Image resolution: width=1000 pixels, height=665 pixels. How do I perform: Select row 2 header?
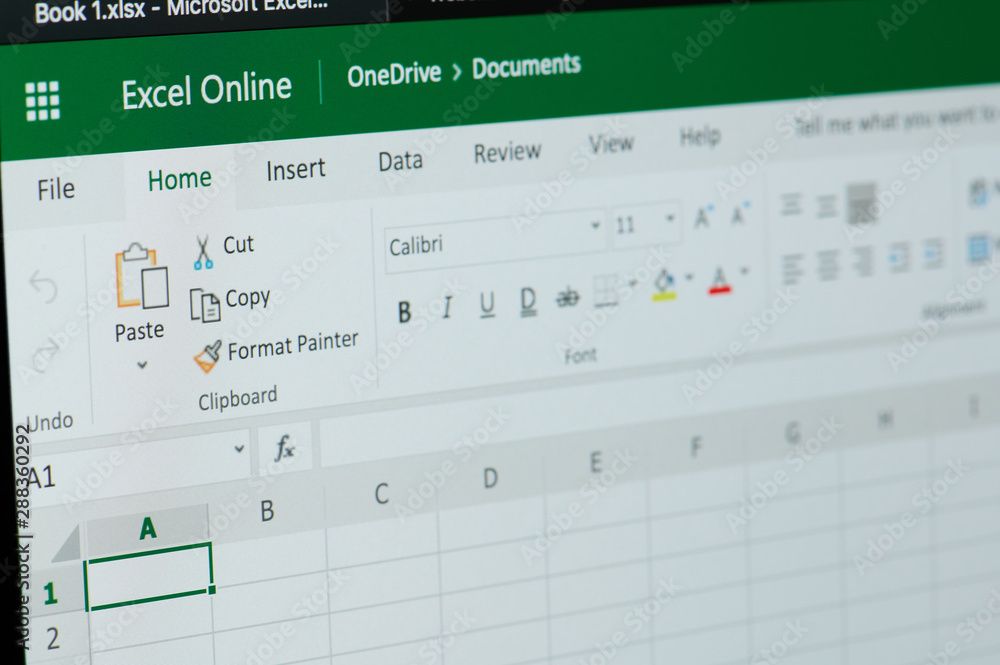click(x=52, y=639)
